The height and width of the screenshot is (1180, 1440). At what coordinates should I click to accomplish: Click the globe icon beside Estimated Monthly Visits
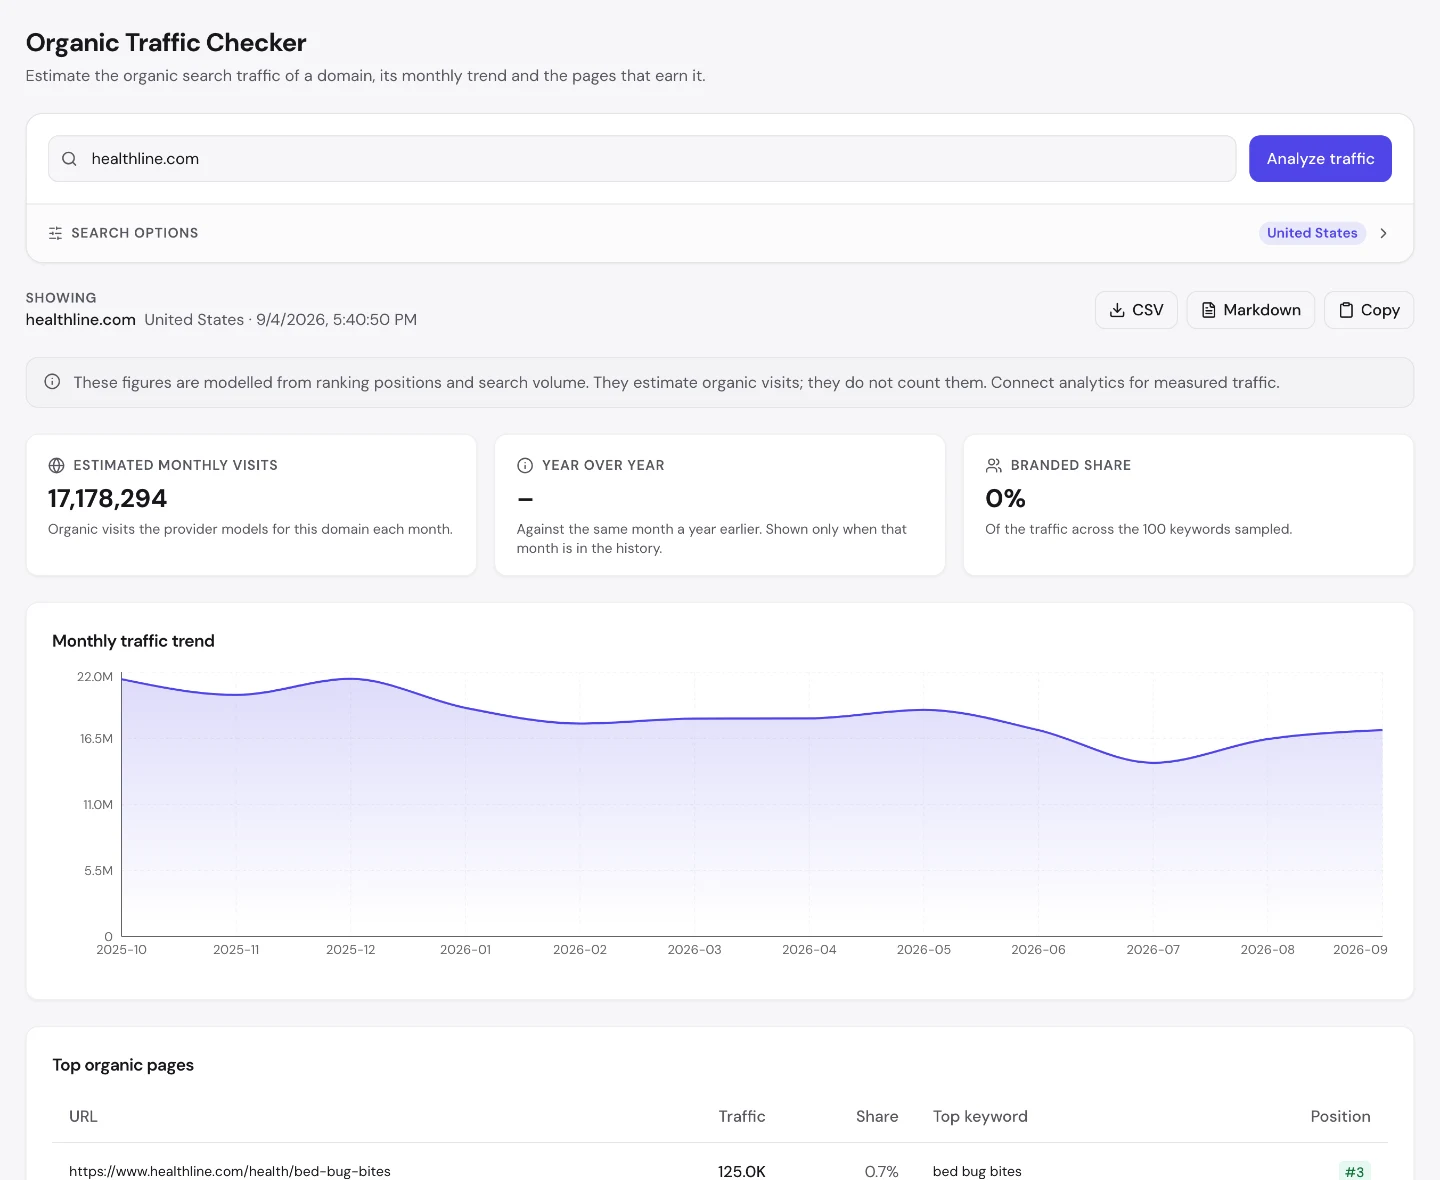(x=56, y=465)
